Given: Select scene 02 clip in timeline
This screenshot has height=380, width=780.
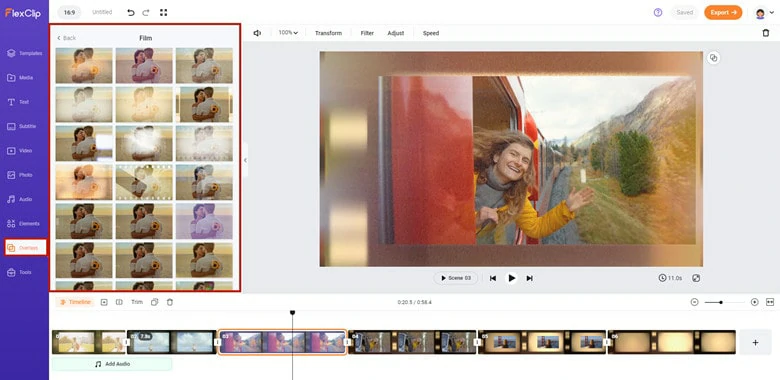Looking at the screenshot, I should 172,342.
